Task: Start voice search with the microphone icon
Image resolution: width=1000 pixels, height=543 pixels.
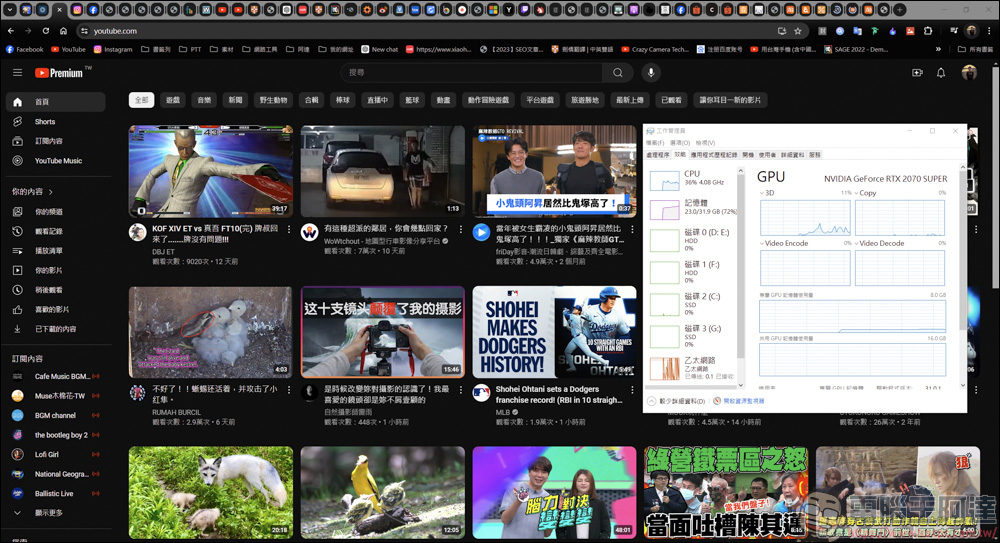Action: point(651,73)
